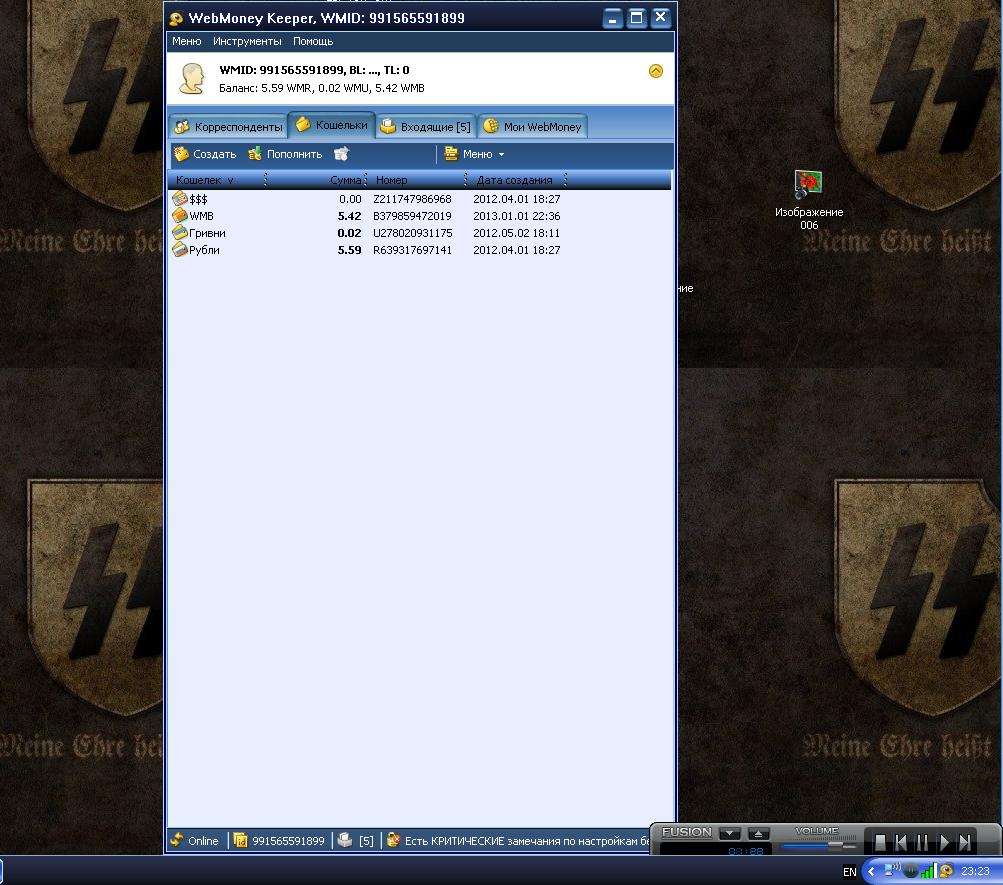Skip to previous track in the FUSION player
Viewport: 1003px width, 885px height.
[901, 842]
